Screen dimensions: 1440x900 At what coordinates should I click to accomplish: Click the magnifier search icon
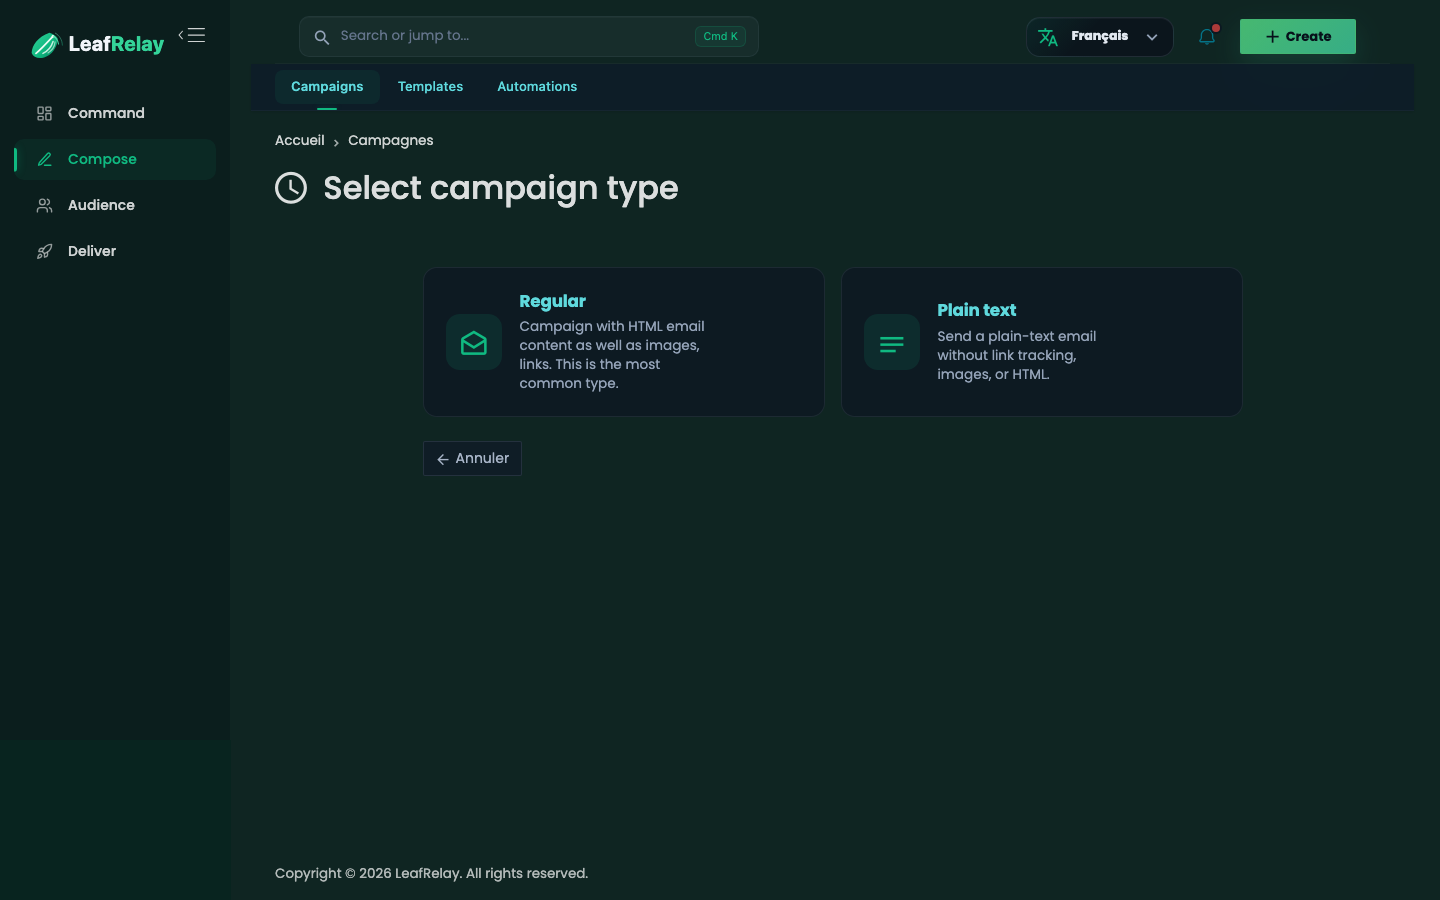coord(322,37)
